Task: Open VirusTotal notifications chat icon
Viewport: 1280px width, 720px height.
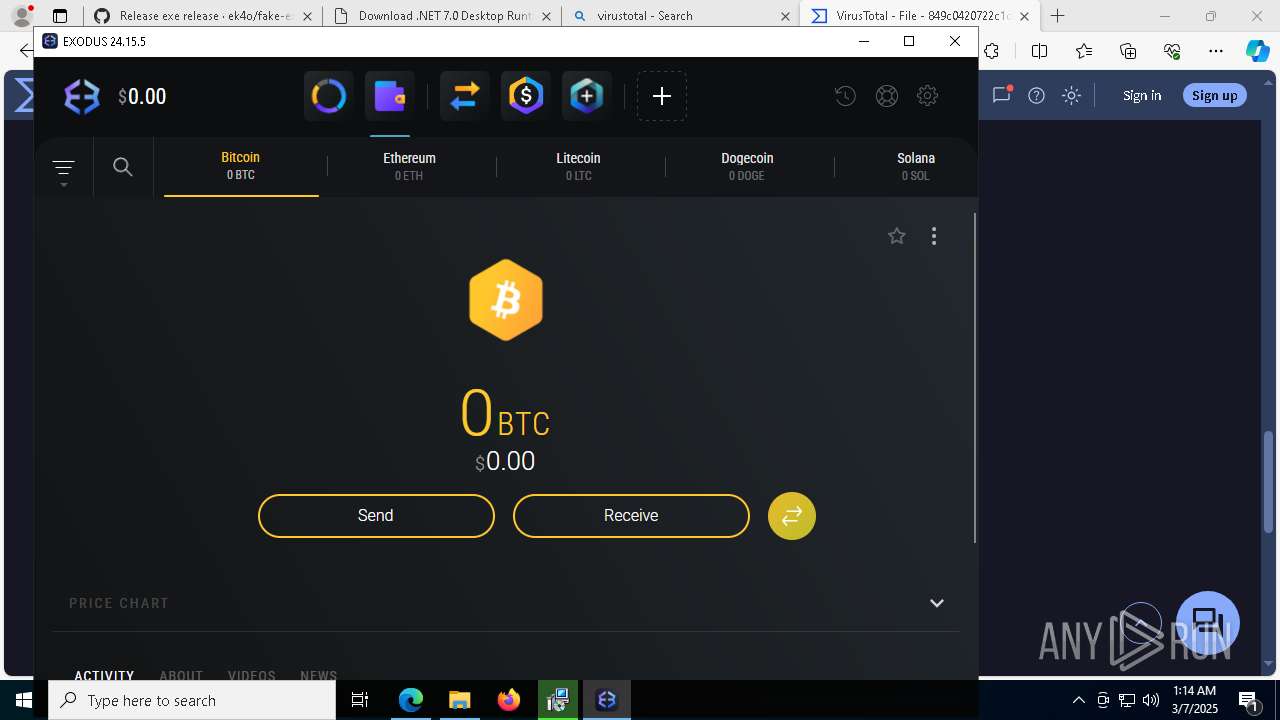Action: (1001, 95)
